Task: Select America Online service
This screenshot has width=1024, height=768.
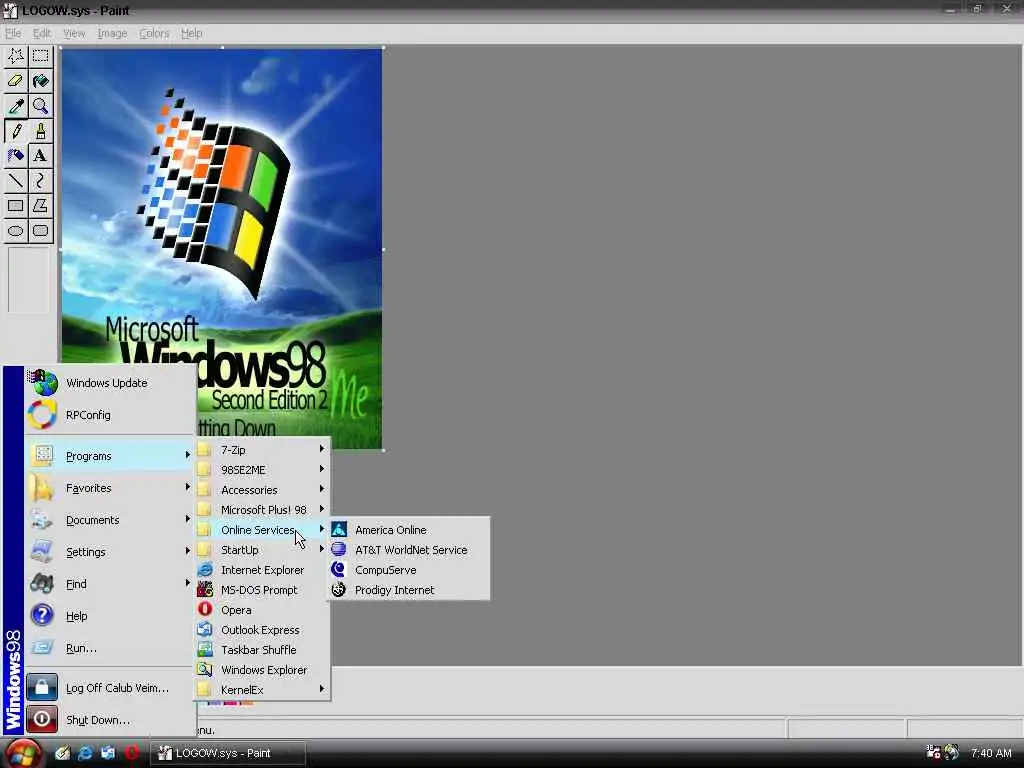Action: coord(409,530)
